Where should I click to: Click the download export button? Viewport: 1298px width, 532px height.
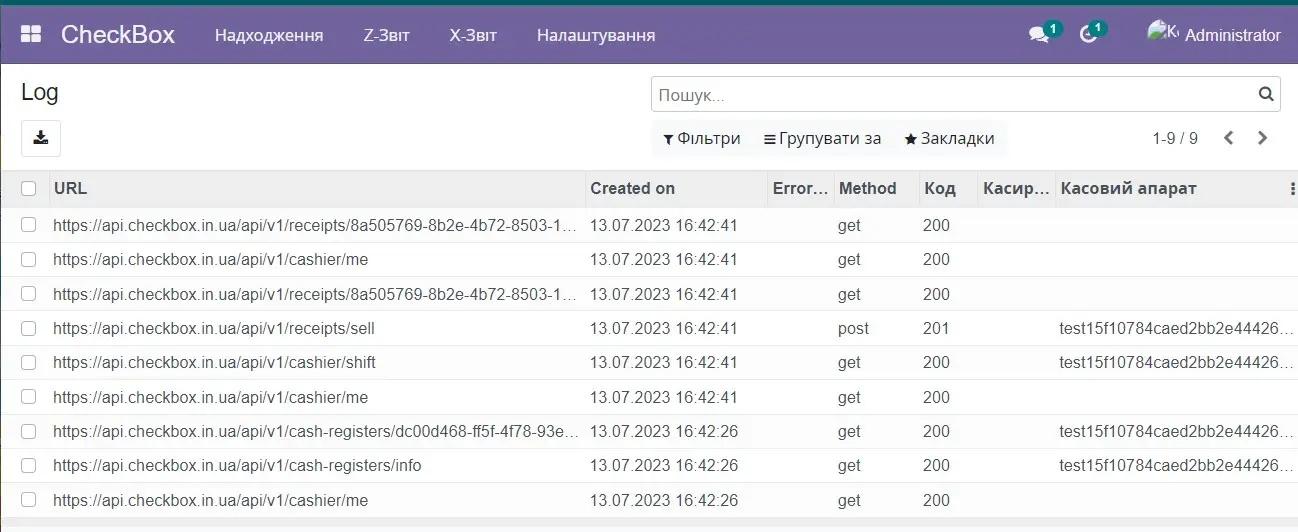coord(41,138)
